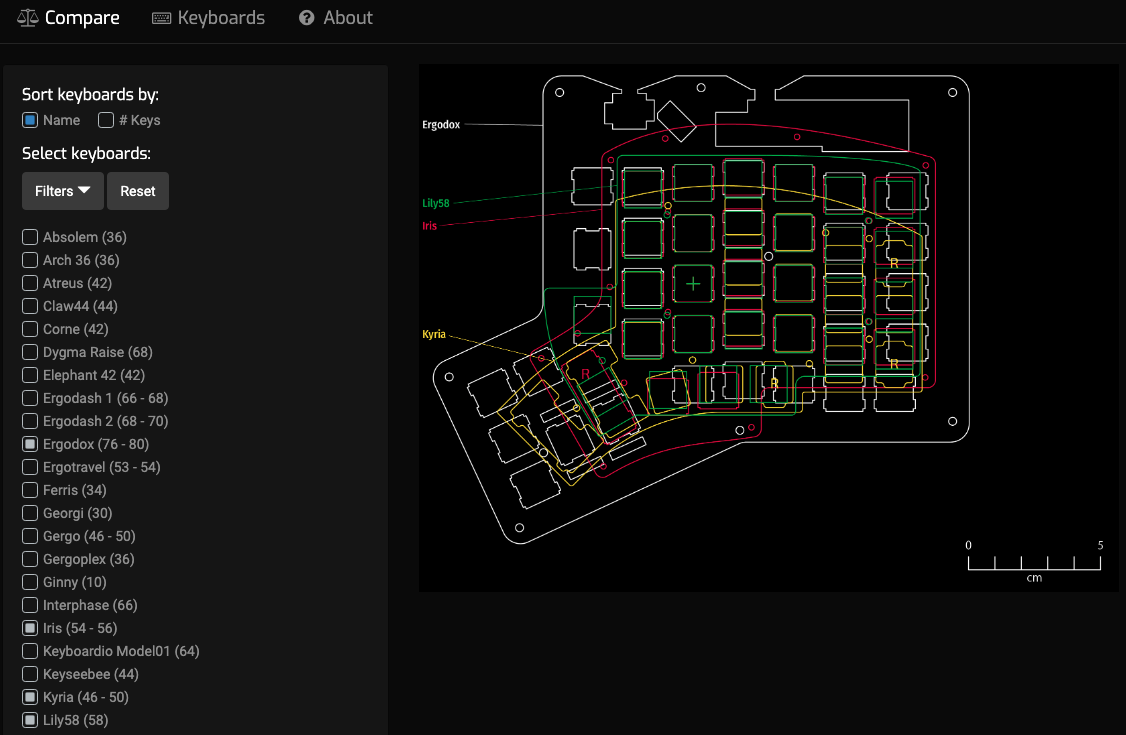The width and height of the screenshot is (1126, 735).
Task: Enable the Arch 36 (36) checkbox
Action: pyautogui.click(x=30, y=260)
